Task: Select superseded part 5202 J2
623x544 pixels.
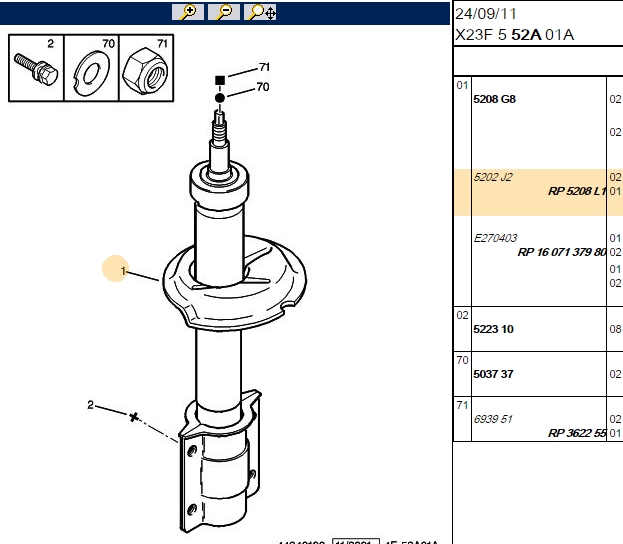Action: pyautogui.click(x=493, y=177)
